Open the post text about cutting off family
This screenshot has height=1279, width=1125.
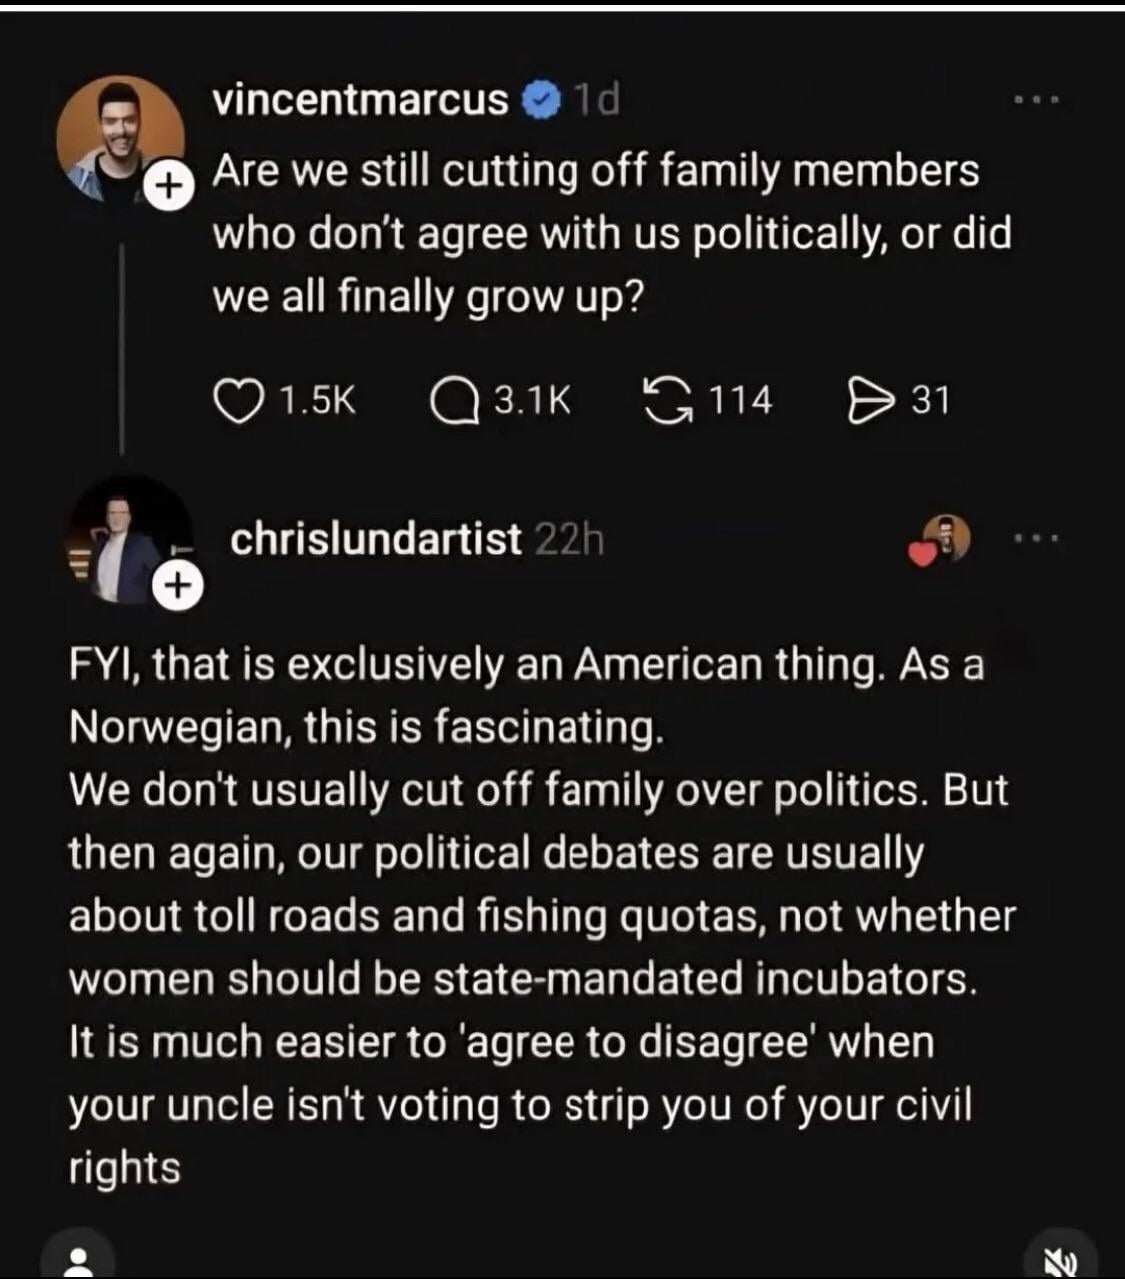(611, 234)
